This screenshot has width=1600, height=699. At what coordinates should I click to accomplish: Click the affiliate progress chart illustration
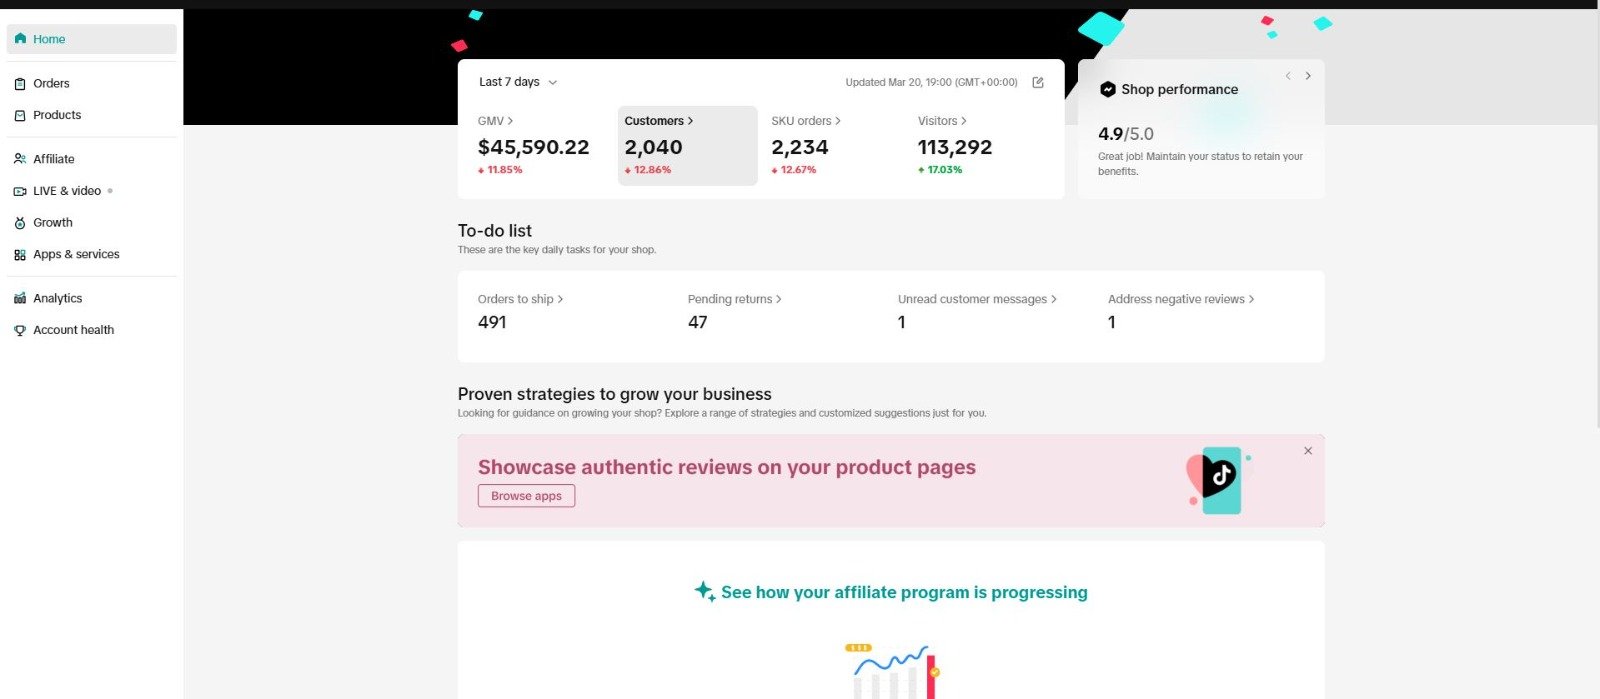893,671
